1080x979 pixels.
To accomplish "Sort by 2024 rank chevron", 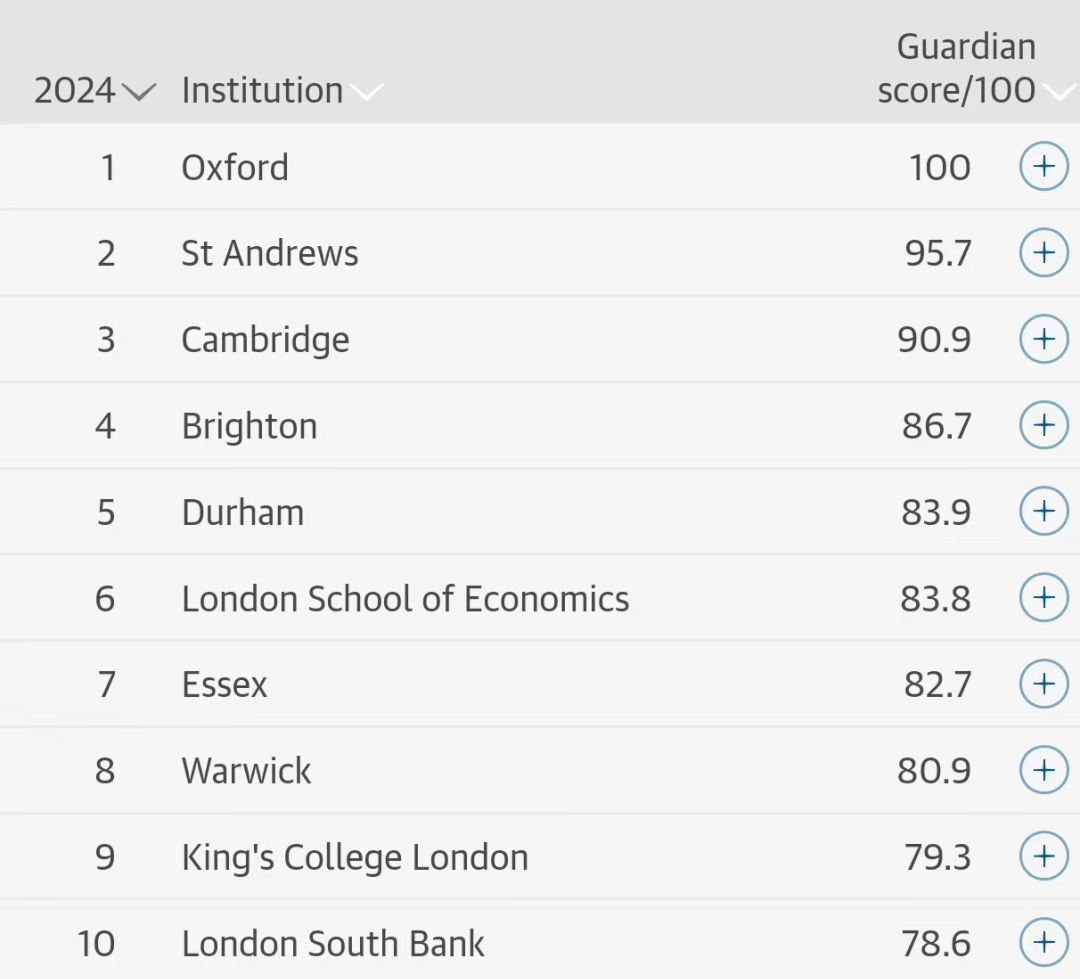I will click(139, 92).
